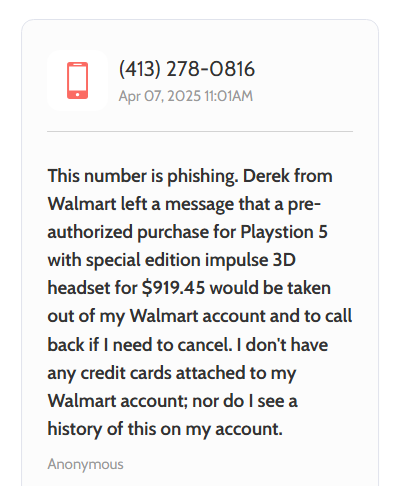Click the Apr 07, 2025 11:01AM timestamp
The image size is (420, 486).
(186, 96)
